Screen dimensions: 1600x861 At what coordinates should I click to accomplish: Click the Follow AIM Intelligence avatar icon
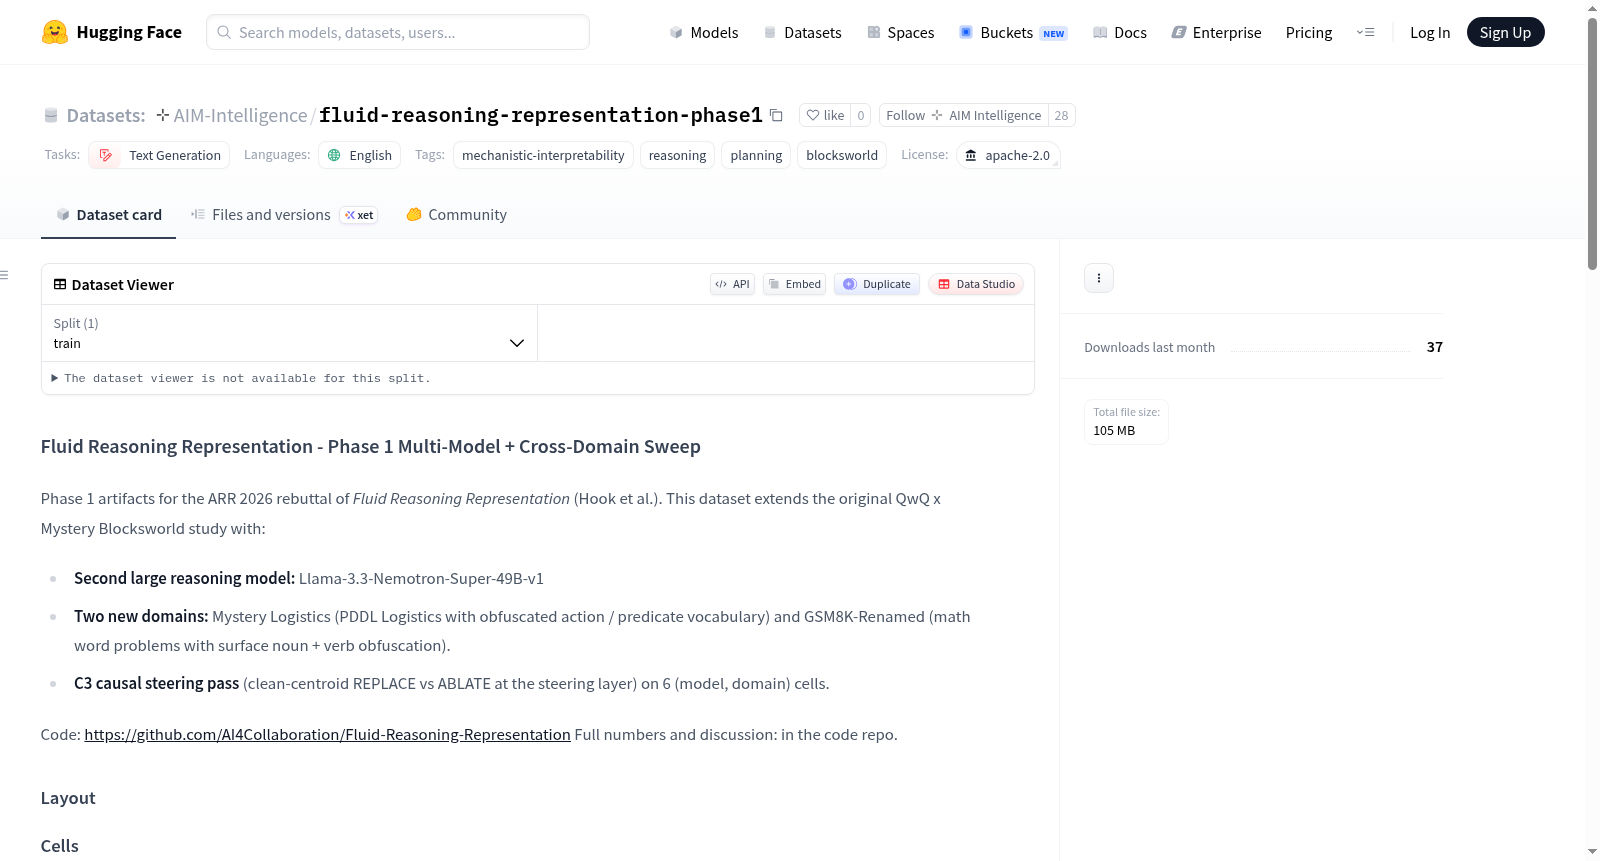pos(937,115)
